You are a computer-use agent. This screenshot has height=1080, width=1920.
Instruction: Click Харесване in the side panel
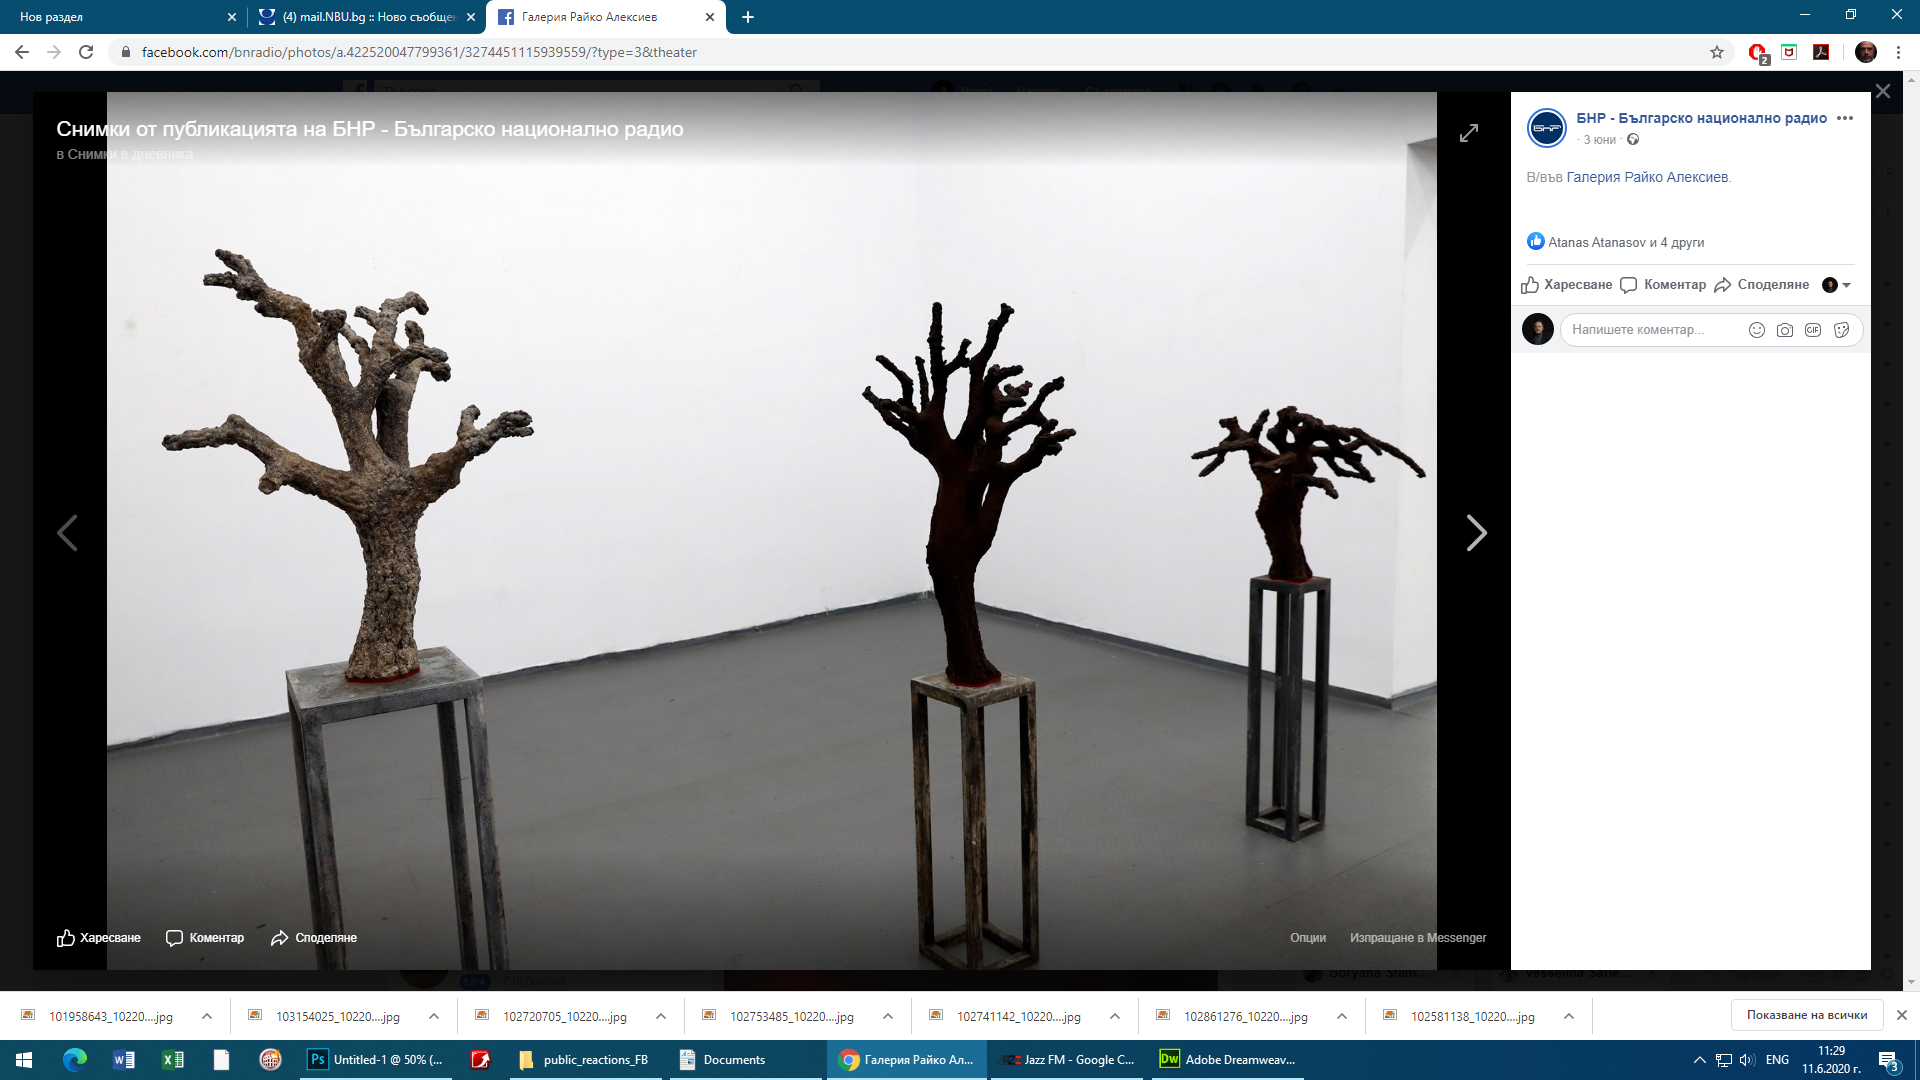coord(1567,285)
